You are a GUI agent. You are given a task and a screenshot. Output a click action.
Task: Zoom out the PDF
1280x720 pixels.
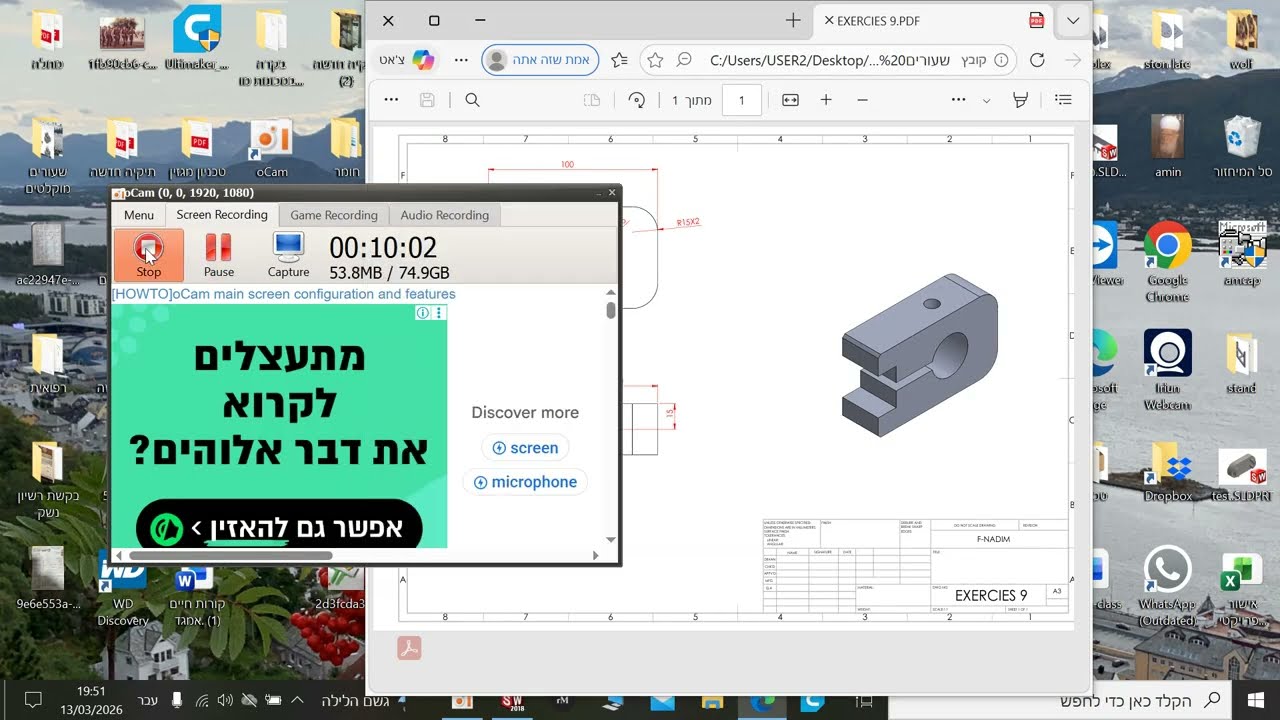(862, 100)
